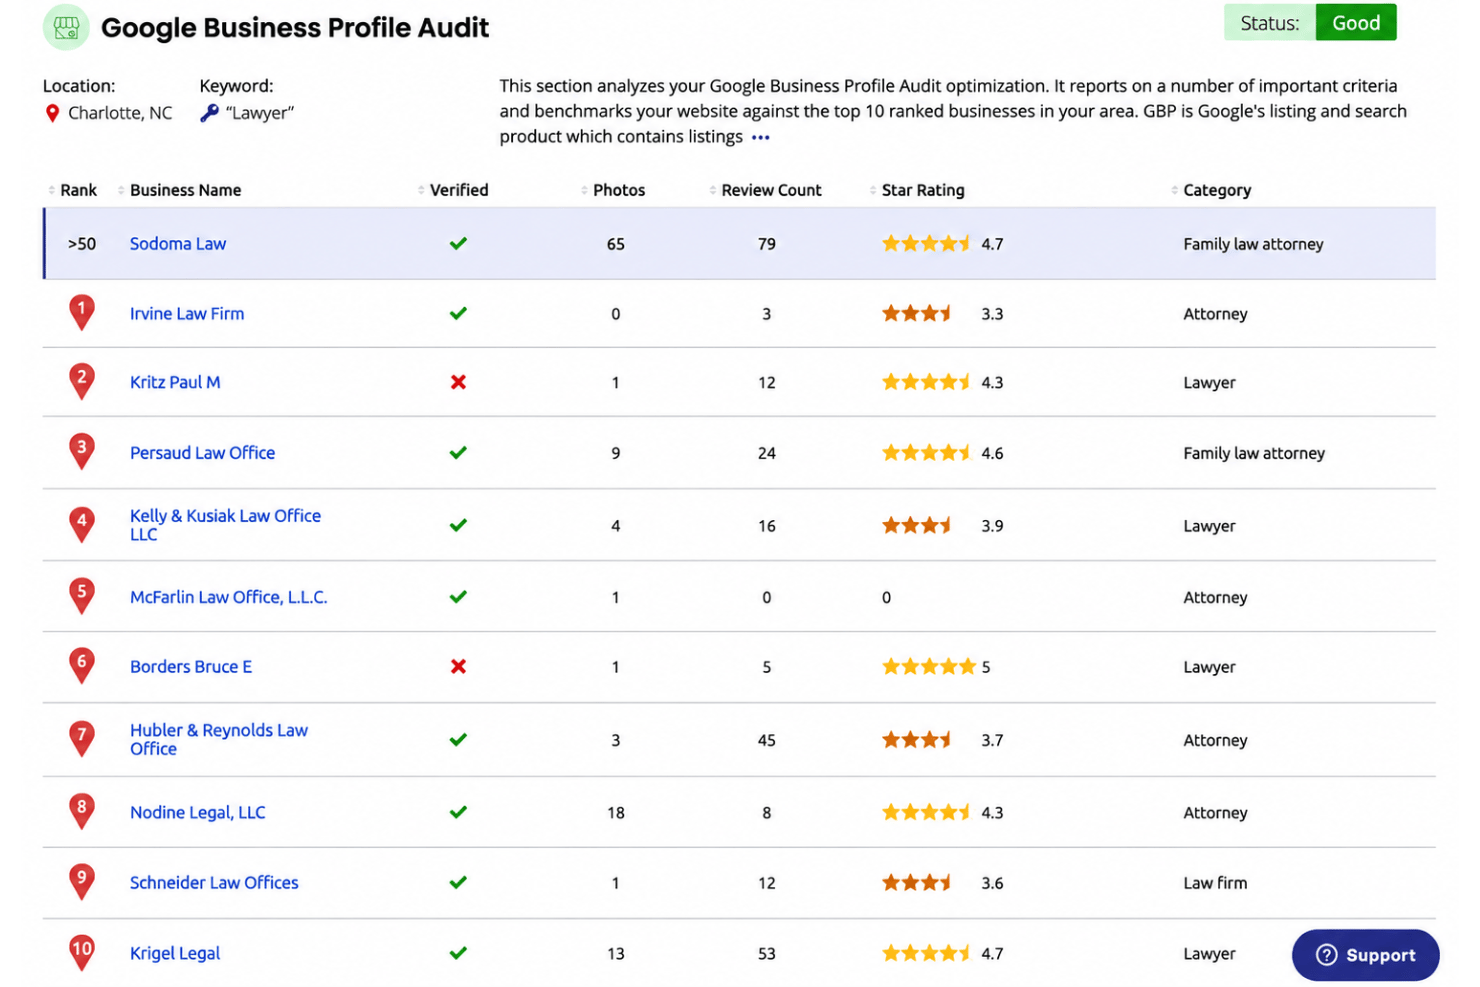Click red X unverified mark for Kritz Paul M
This screenshot has width=1480, height=987.
click(x=458, y=382)
